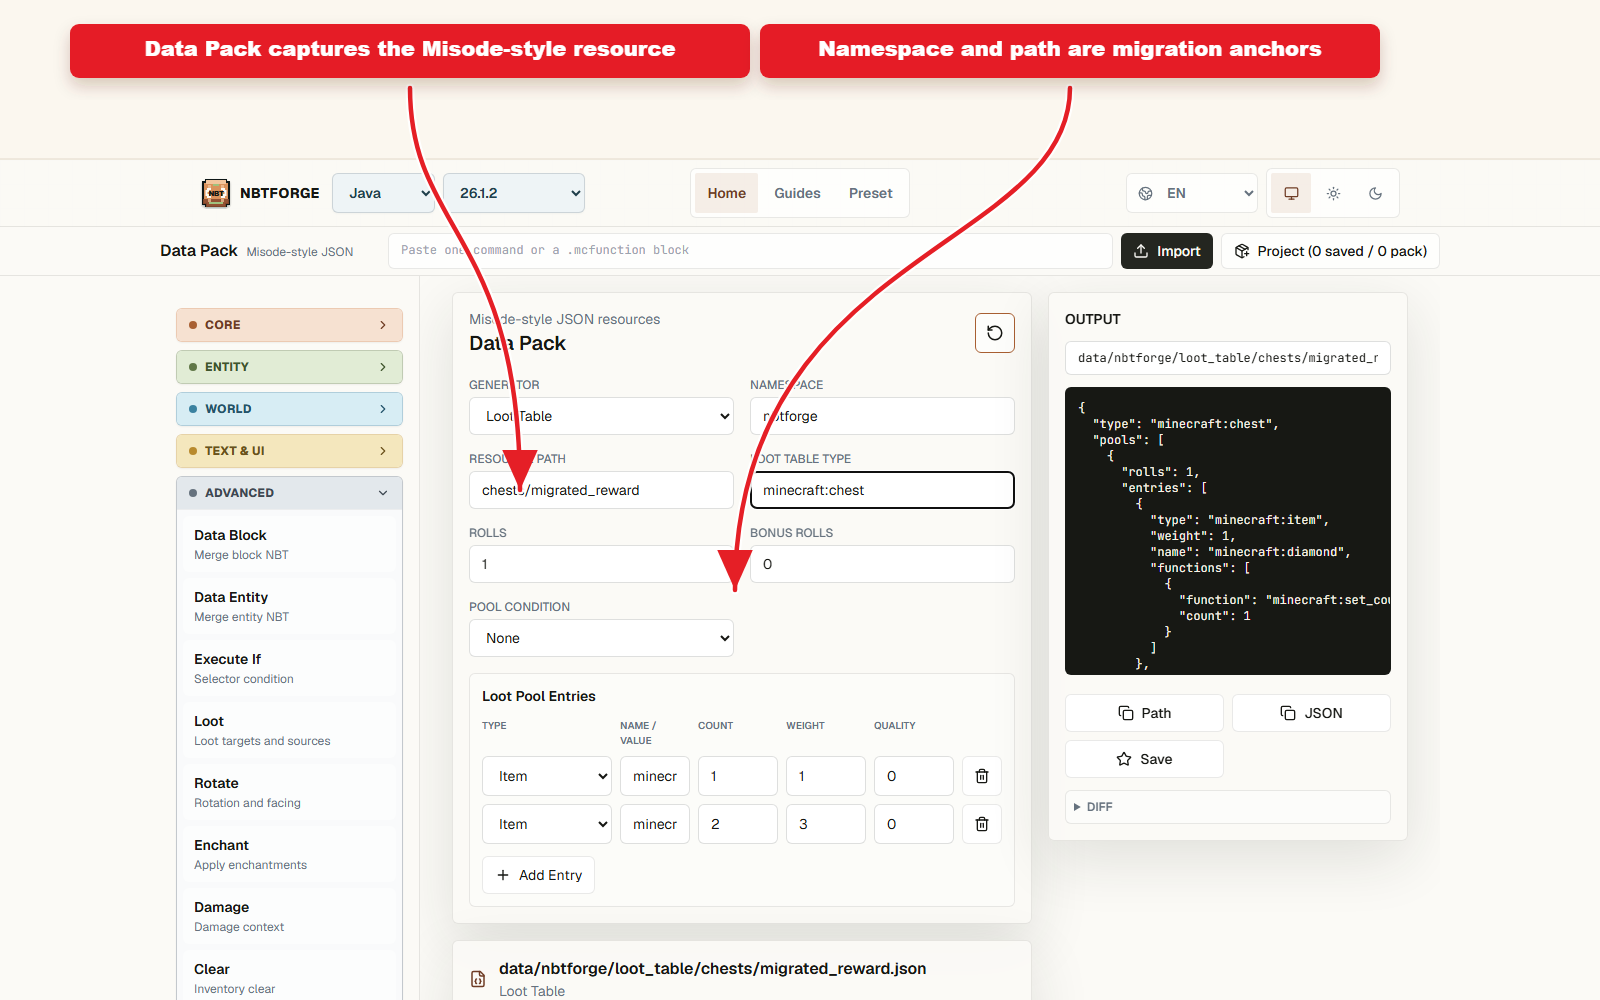The height and width of the screenshot is (1000, 1600).
Task: Focus the paste command input field
Action: pos(750,251)
